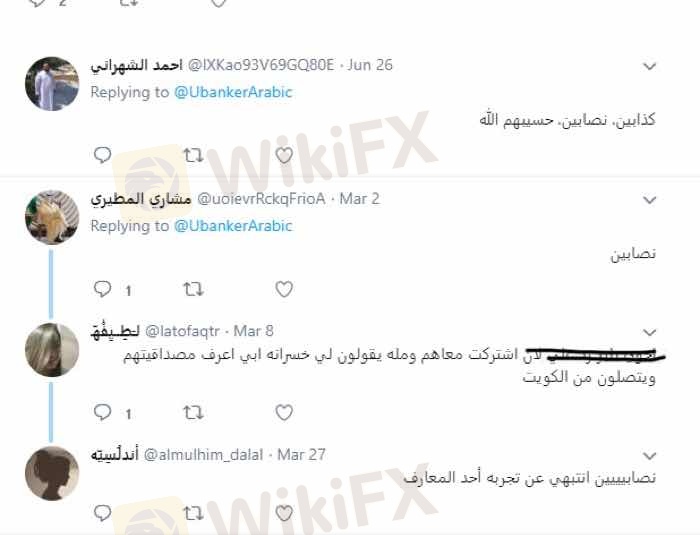700x535 pixels.
Task: Retweet the Jun 26 tweet by @IXKao93V69GQ80E
Action: pyautogui.click(x=193, y=155)
